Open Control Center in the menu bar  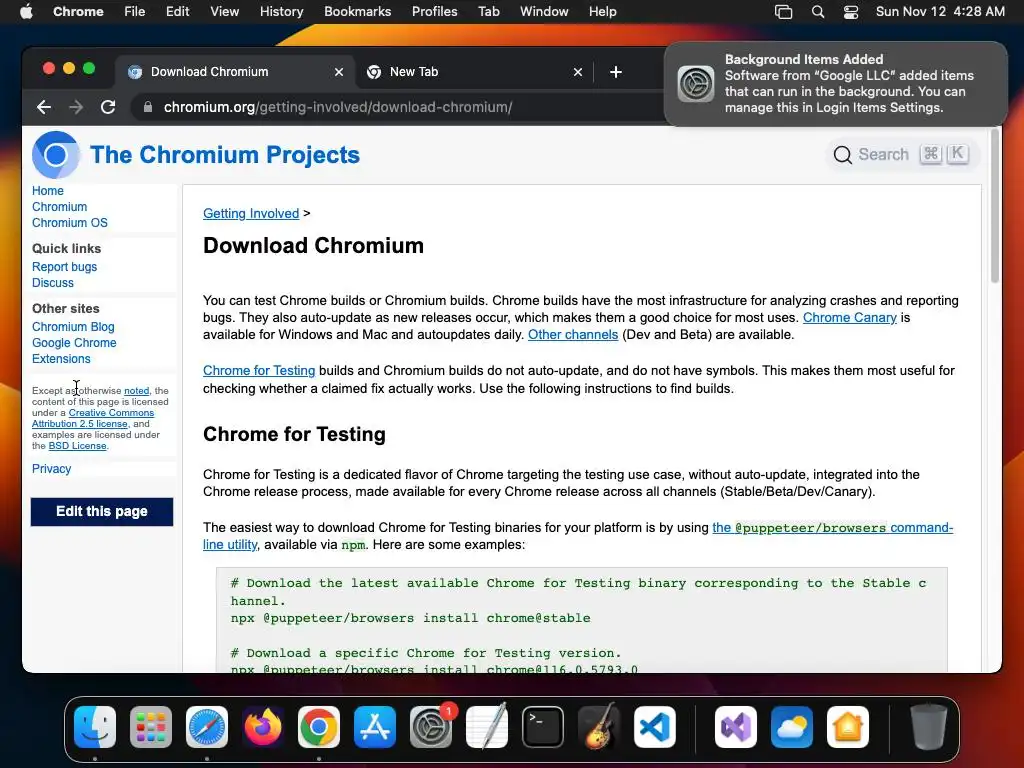click(851, 12)
